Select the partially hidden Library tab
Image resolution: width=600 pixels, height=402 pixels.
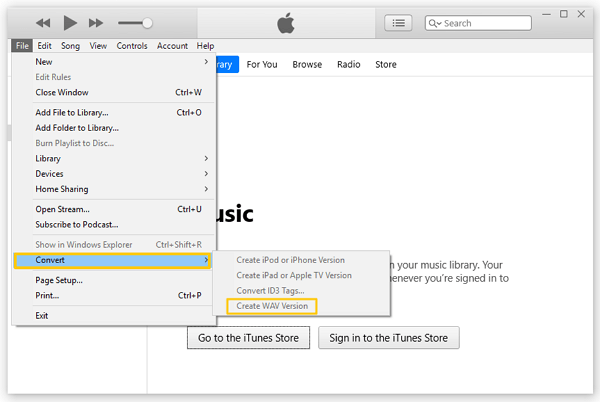[227, 65]
